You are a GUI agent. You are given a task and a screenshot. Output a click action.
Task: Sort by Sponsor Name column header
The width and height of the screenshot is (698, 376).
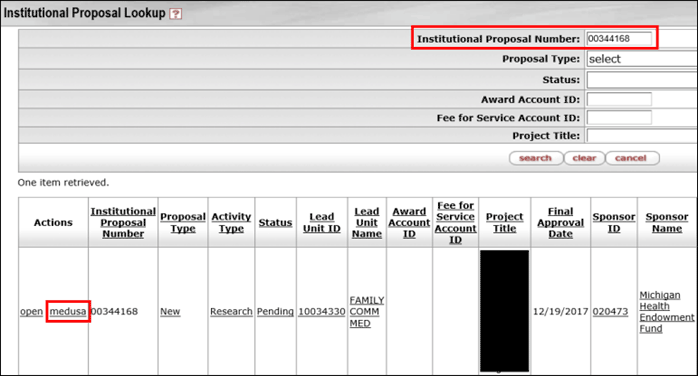coord(667,222)
